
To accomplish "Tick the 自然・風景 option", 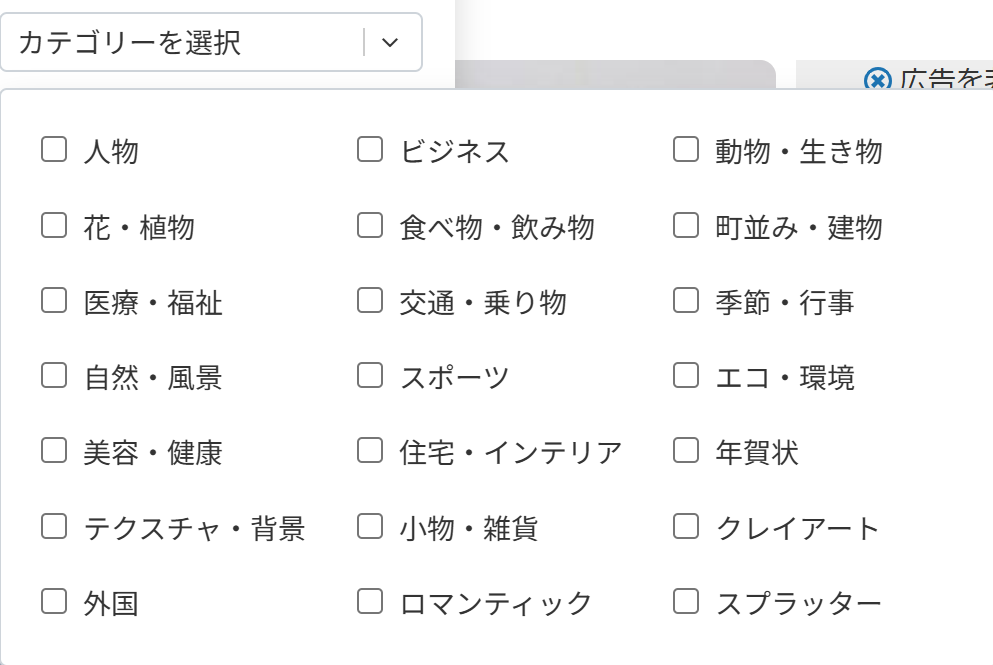I will 54,375.
